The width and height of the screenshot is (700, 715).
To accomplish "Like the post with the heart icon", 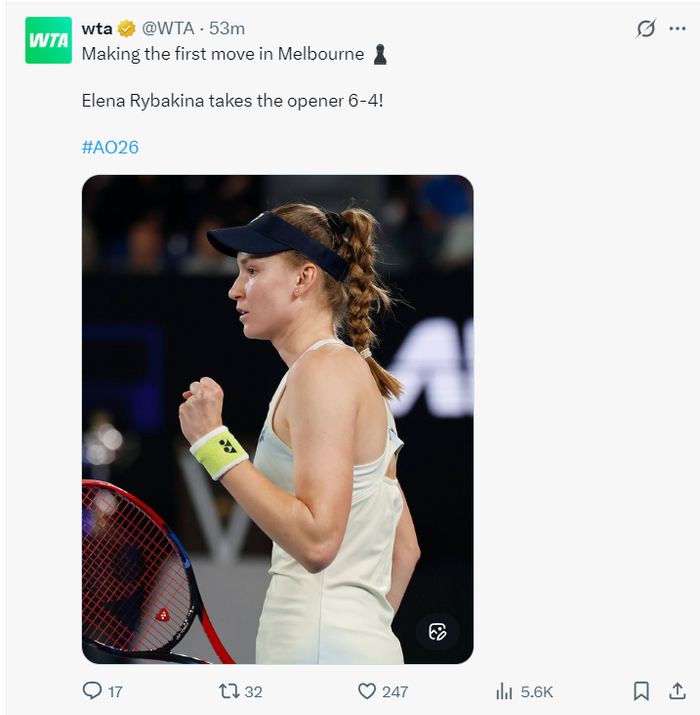I will click(366, 691).
